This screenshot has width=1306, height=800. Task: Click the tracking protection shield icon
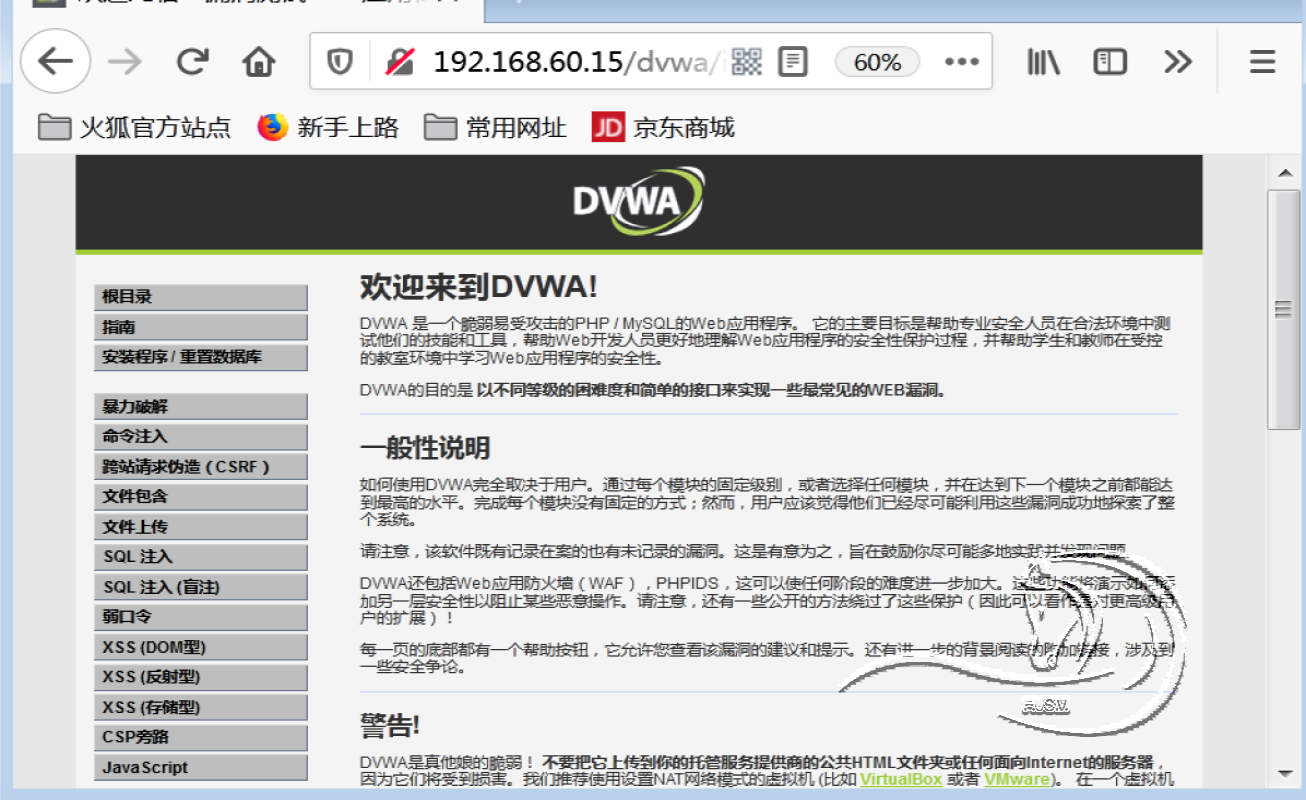tap(340, 61)
